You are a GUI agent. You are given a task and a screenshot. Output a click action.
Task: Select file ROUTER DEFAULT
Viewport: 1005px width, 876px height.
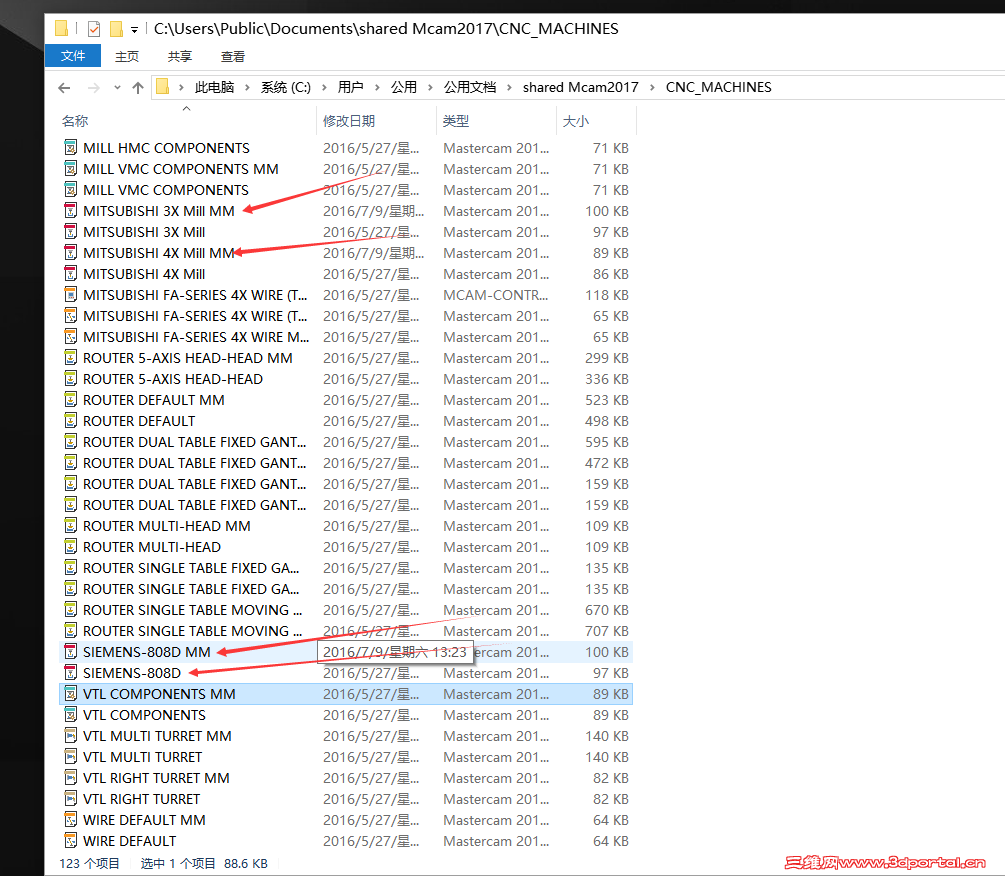(x=139, y=421)
